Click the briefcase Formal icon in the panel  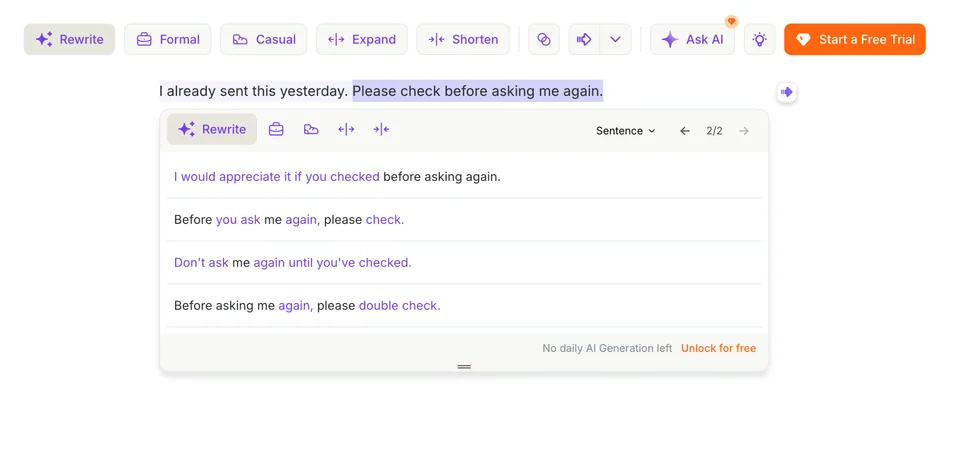coord(276,129)
